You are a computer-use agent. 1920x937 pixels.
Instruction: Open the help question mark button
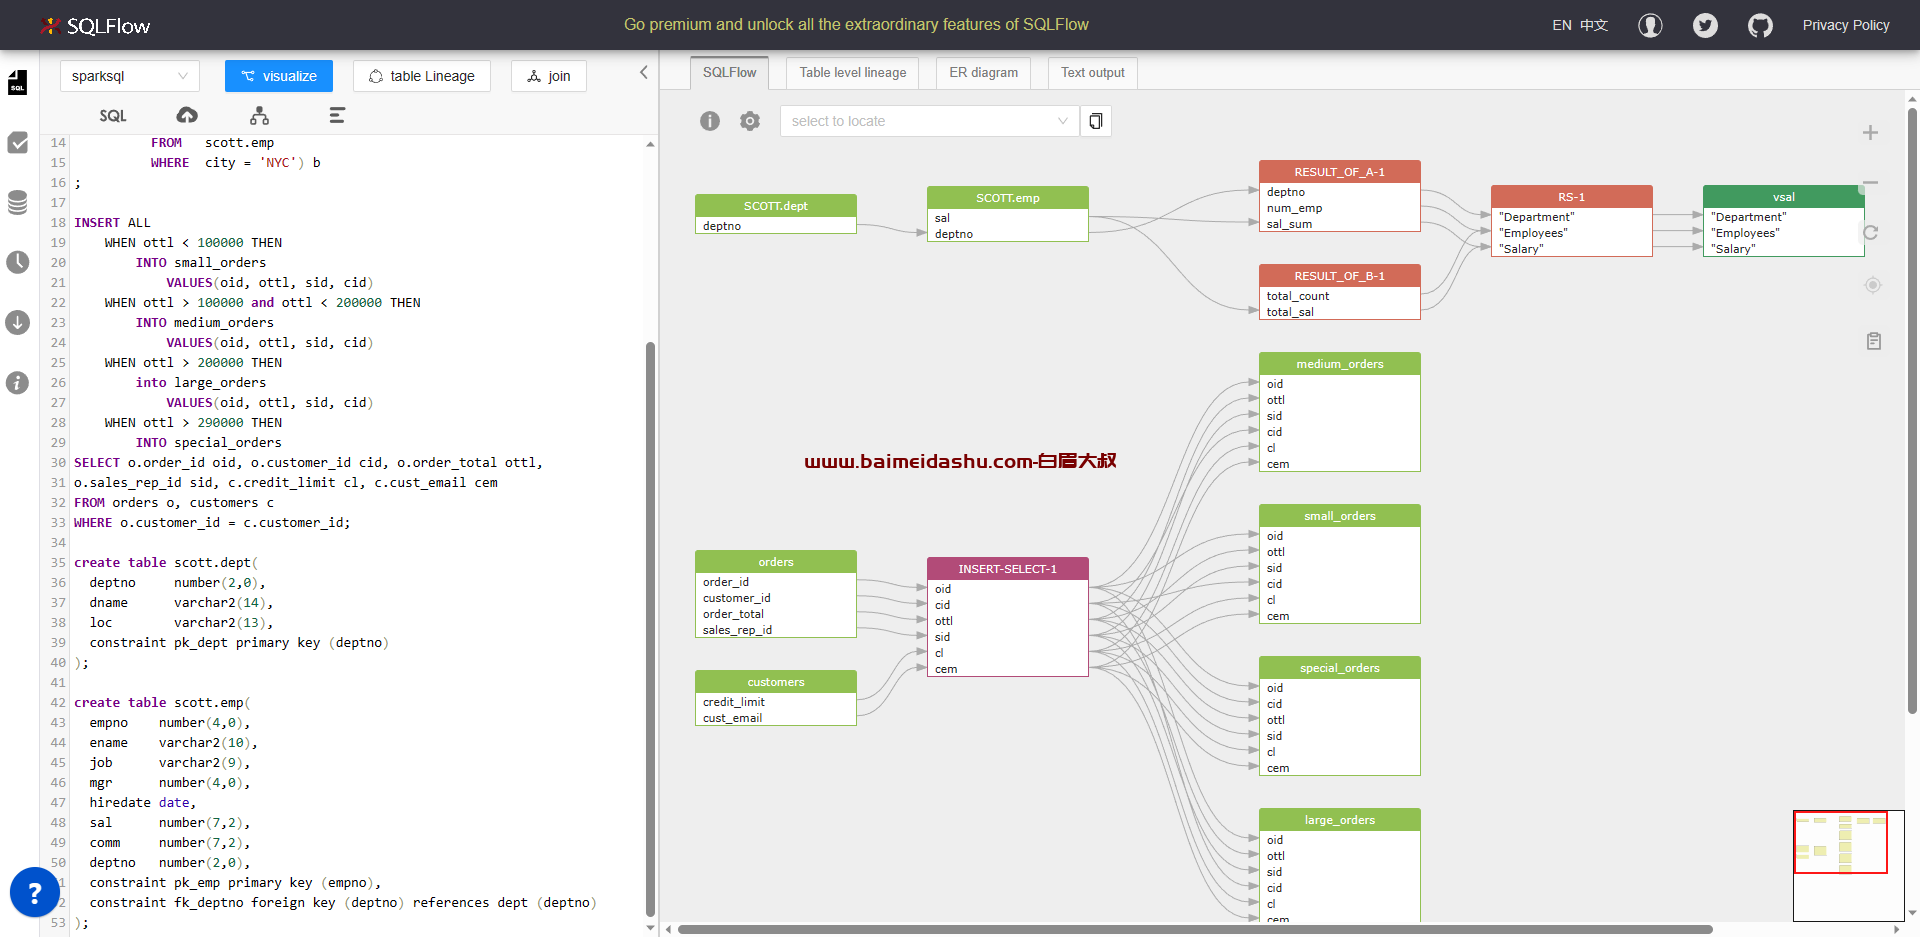click(35, 892)
